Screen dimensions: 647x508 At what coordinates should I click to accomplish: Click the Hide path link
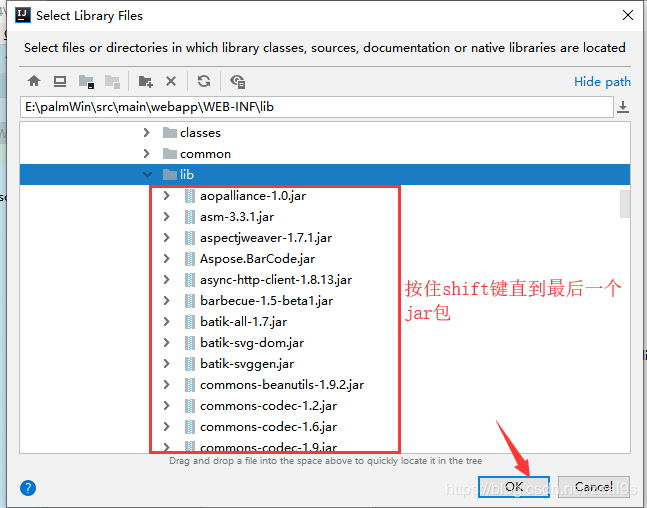pyautogui.click(x=602, y=82)
